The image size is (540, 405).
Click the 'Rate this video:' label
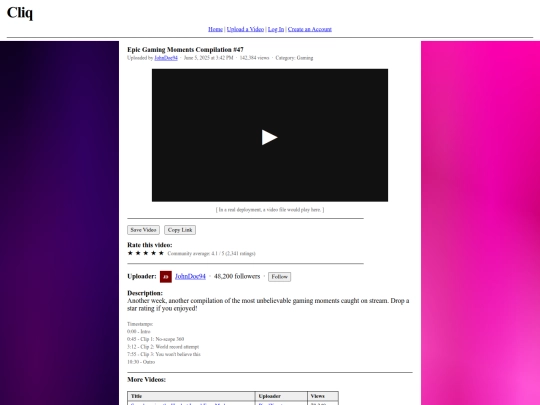click(x=150, y=245)
